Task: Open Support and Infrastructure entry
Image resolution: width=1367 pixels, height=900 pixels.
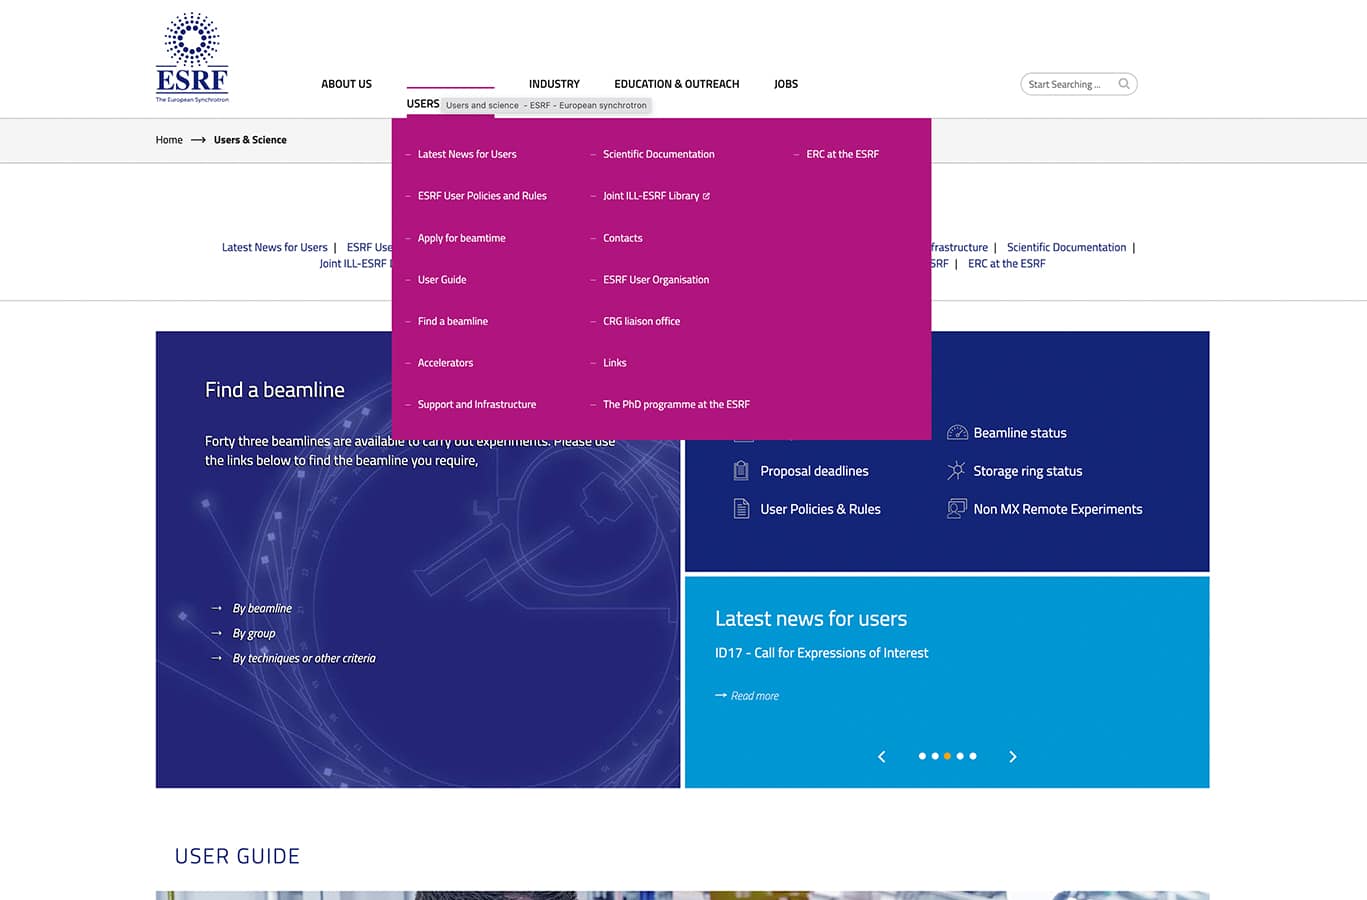Action: 477,405
